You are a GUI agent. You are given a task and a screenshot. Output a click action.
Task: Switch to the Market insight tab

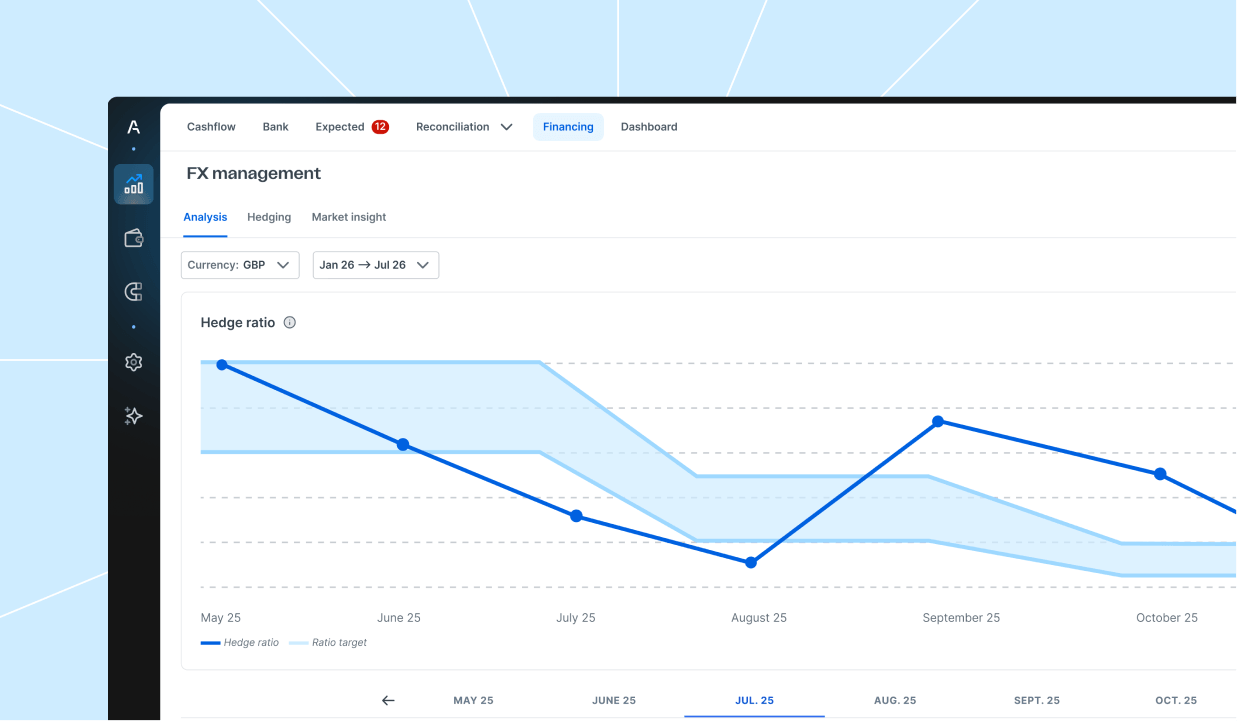[x=349, y=217]
